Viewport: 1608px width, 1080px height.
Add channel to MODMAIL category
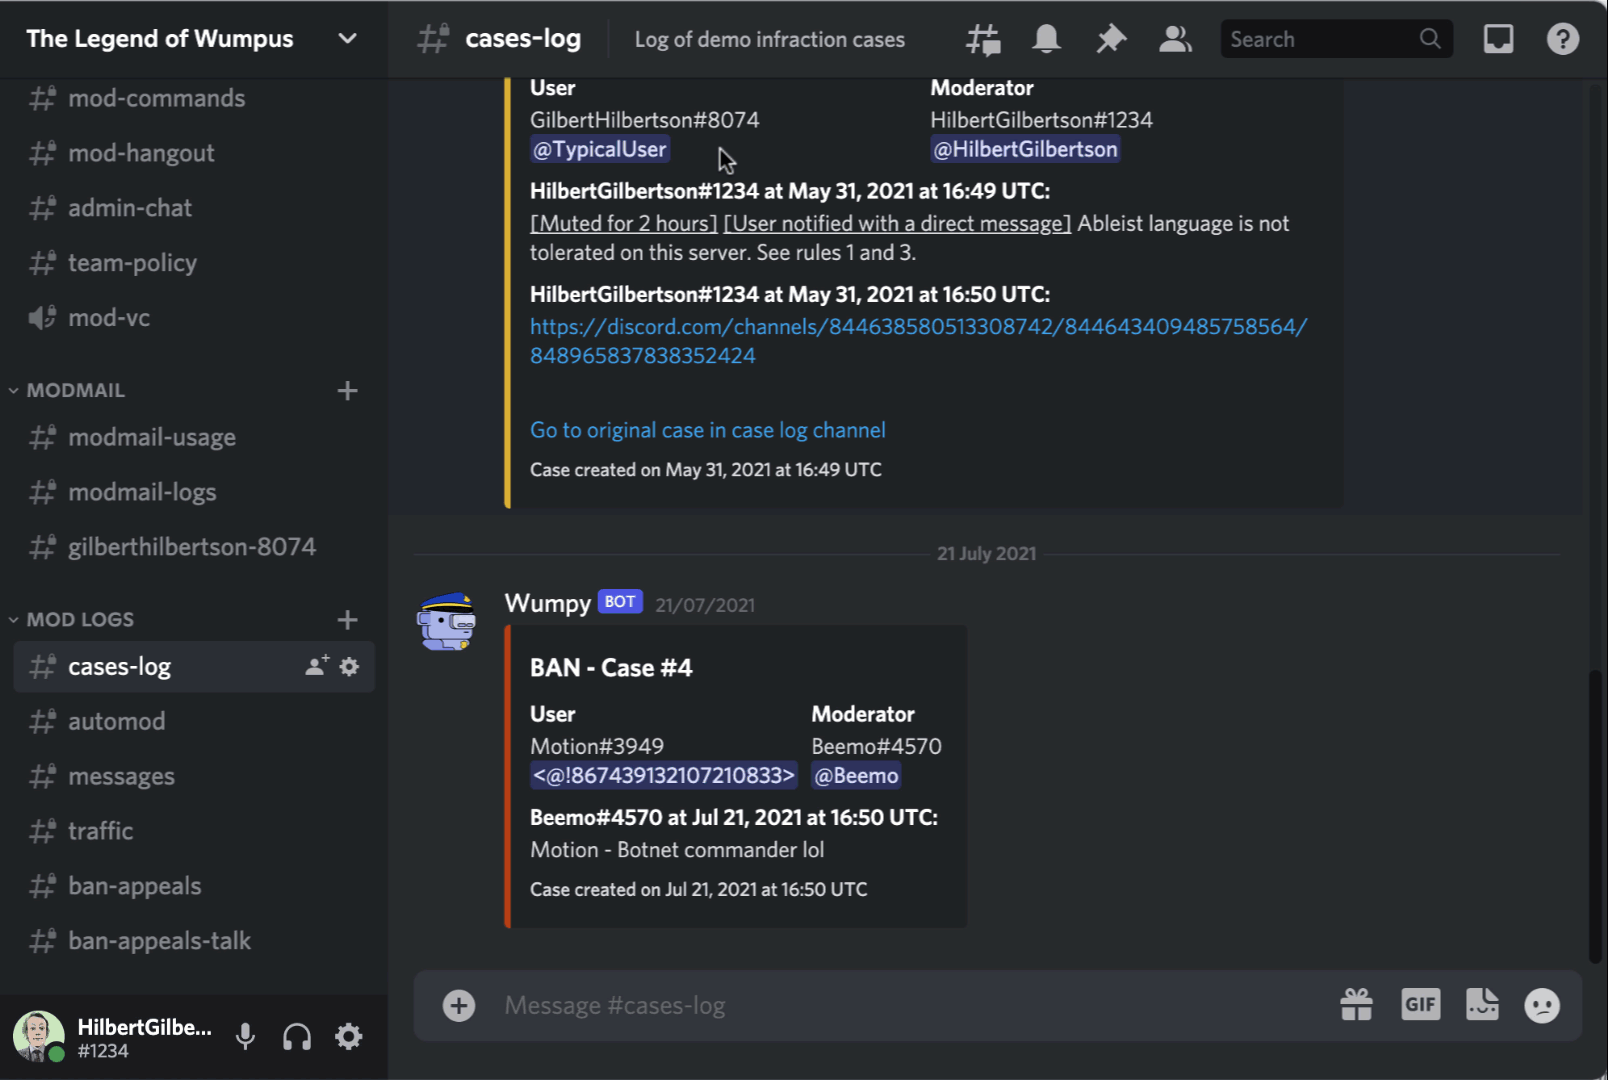[x=347, y=391]
